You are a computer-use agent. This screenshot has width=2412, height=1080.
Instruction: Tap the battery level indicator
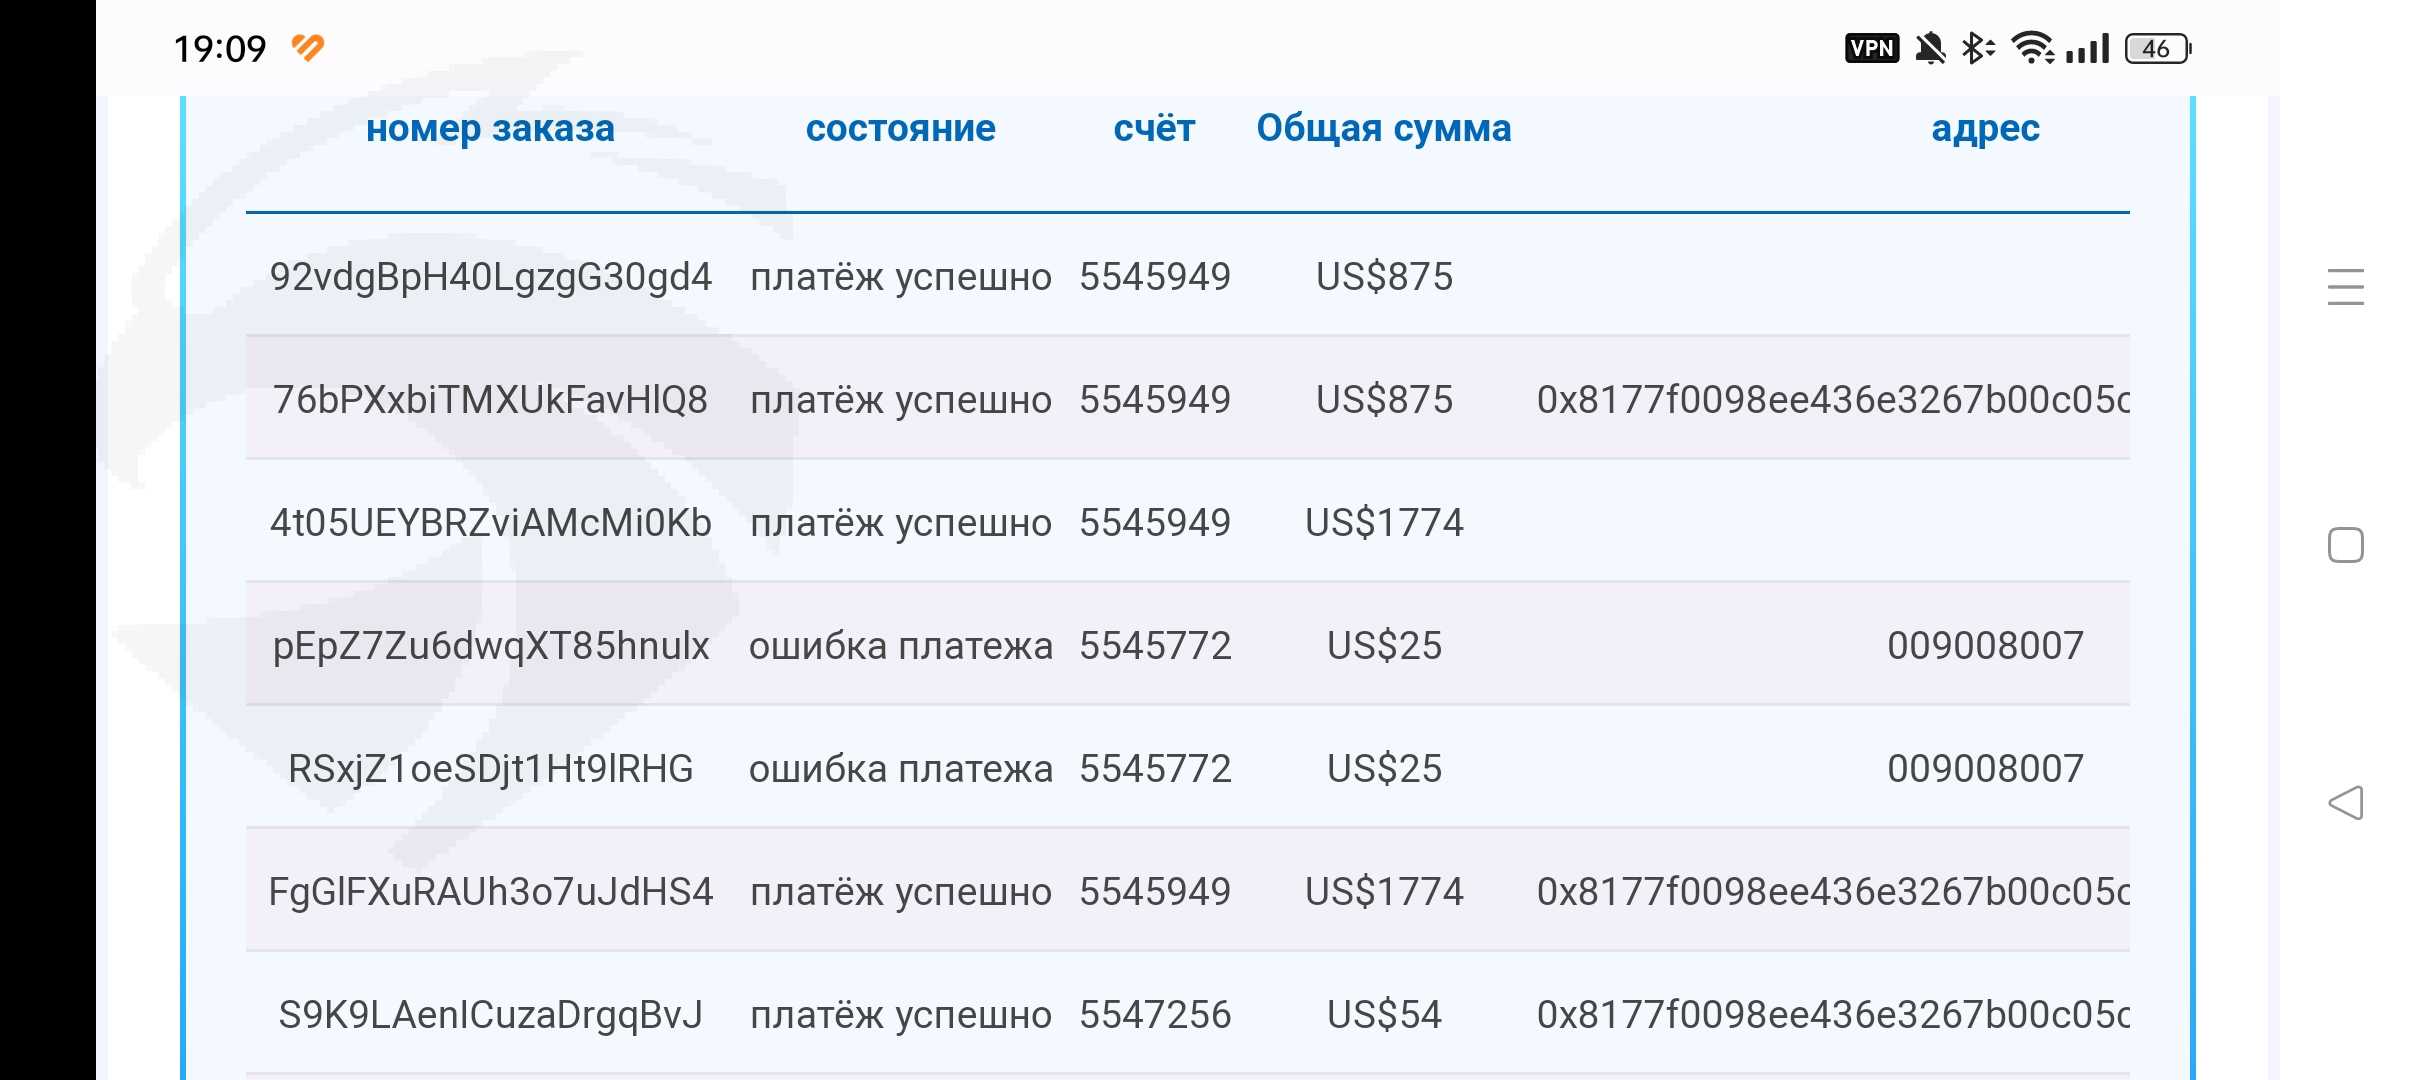(2157, 48)
